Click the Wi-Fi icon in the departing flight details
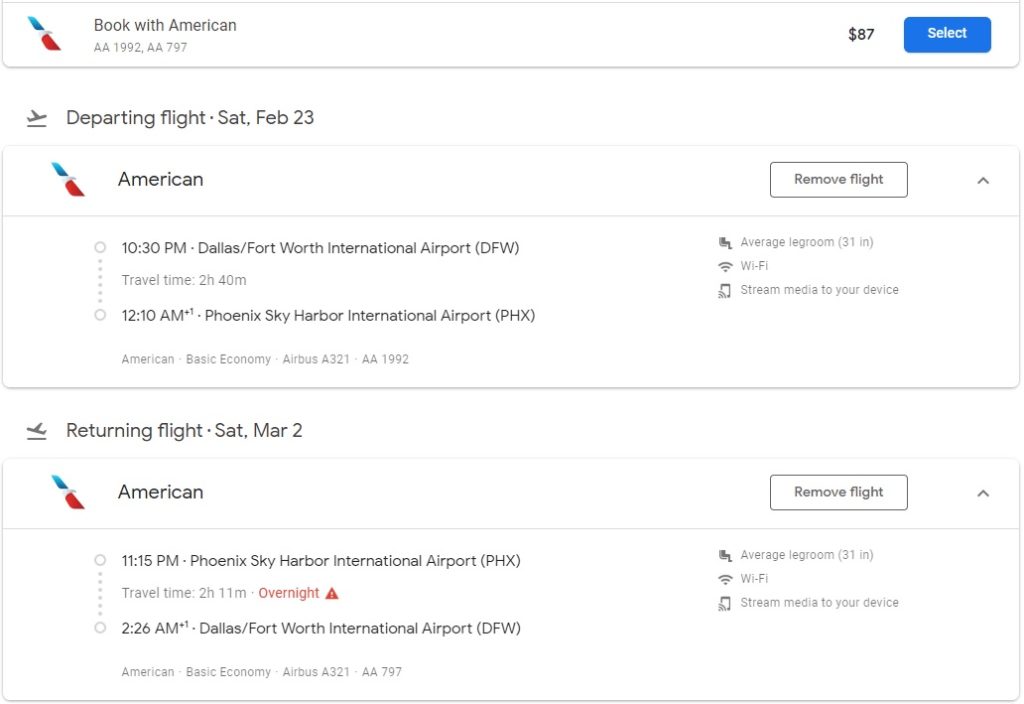 click(x=725, y=267)
